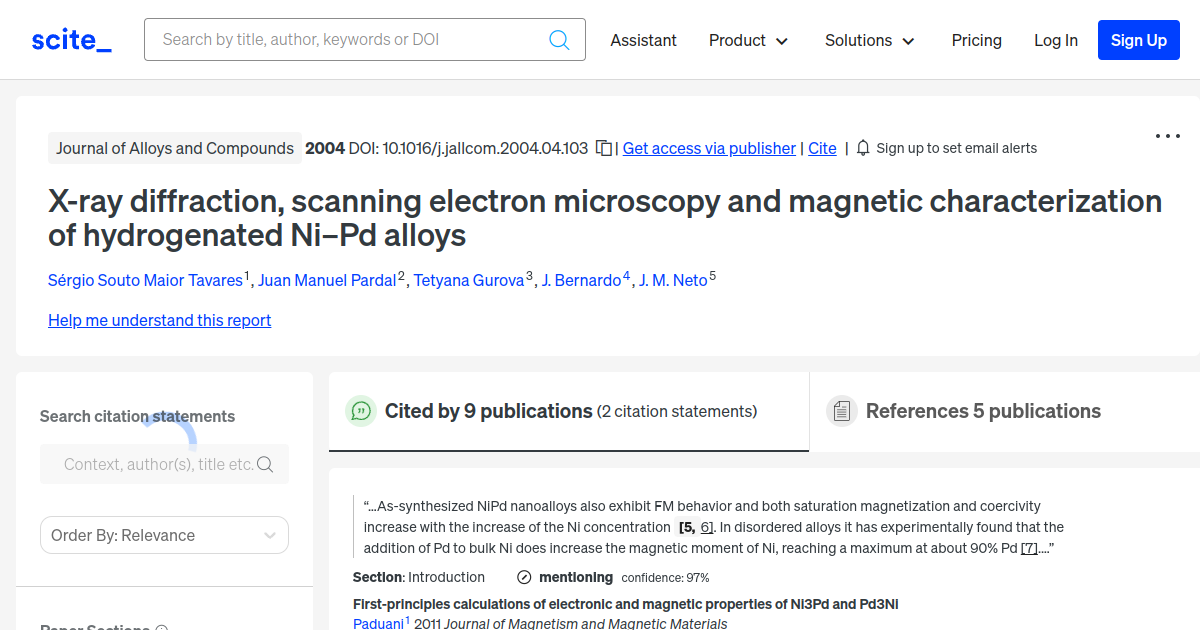Open the Order By: Relevance dropdown

pyautogui.click(x=164, y=535)
